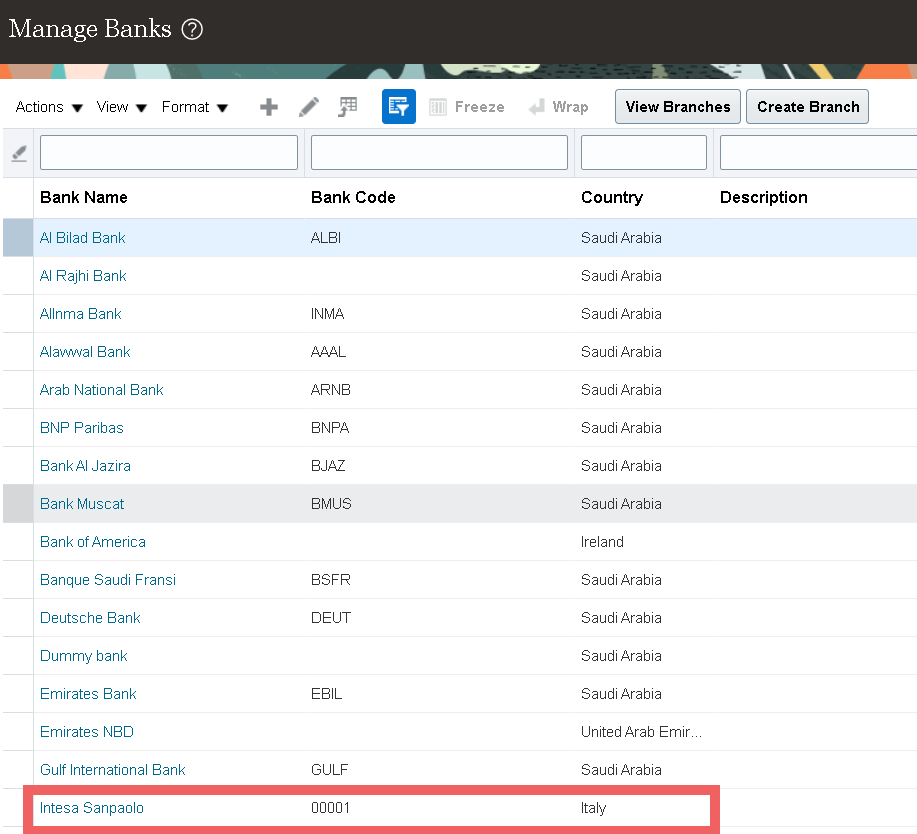The image size is (917, 834).
Task: Select the Edit (pencil) icon
Action: pos(308,106)
